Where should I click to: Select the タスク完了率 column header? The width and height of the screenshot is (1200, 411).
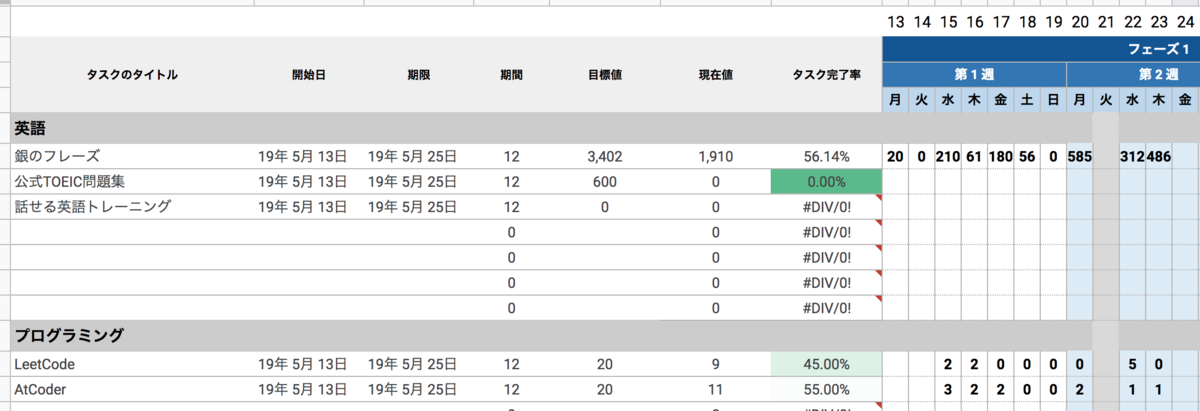pyautogui.click(x=826, y=75)
